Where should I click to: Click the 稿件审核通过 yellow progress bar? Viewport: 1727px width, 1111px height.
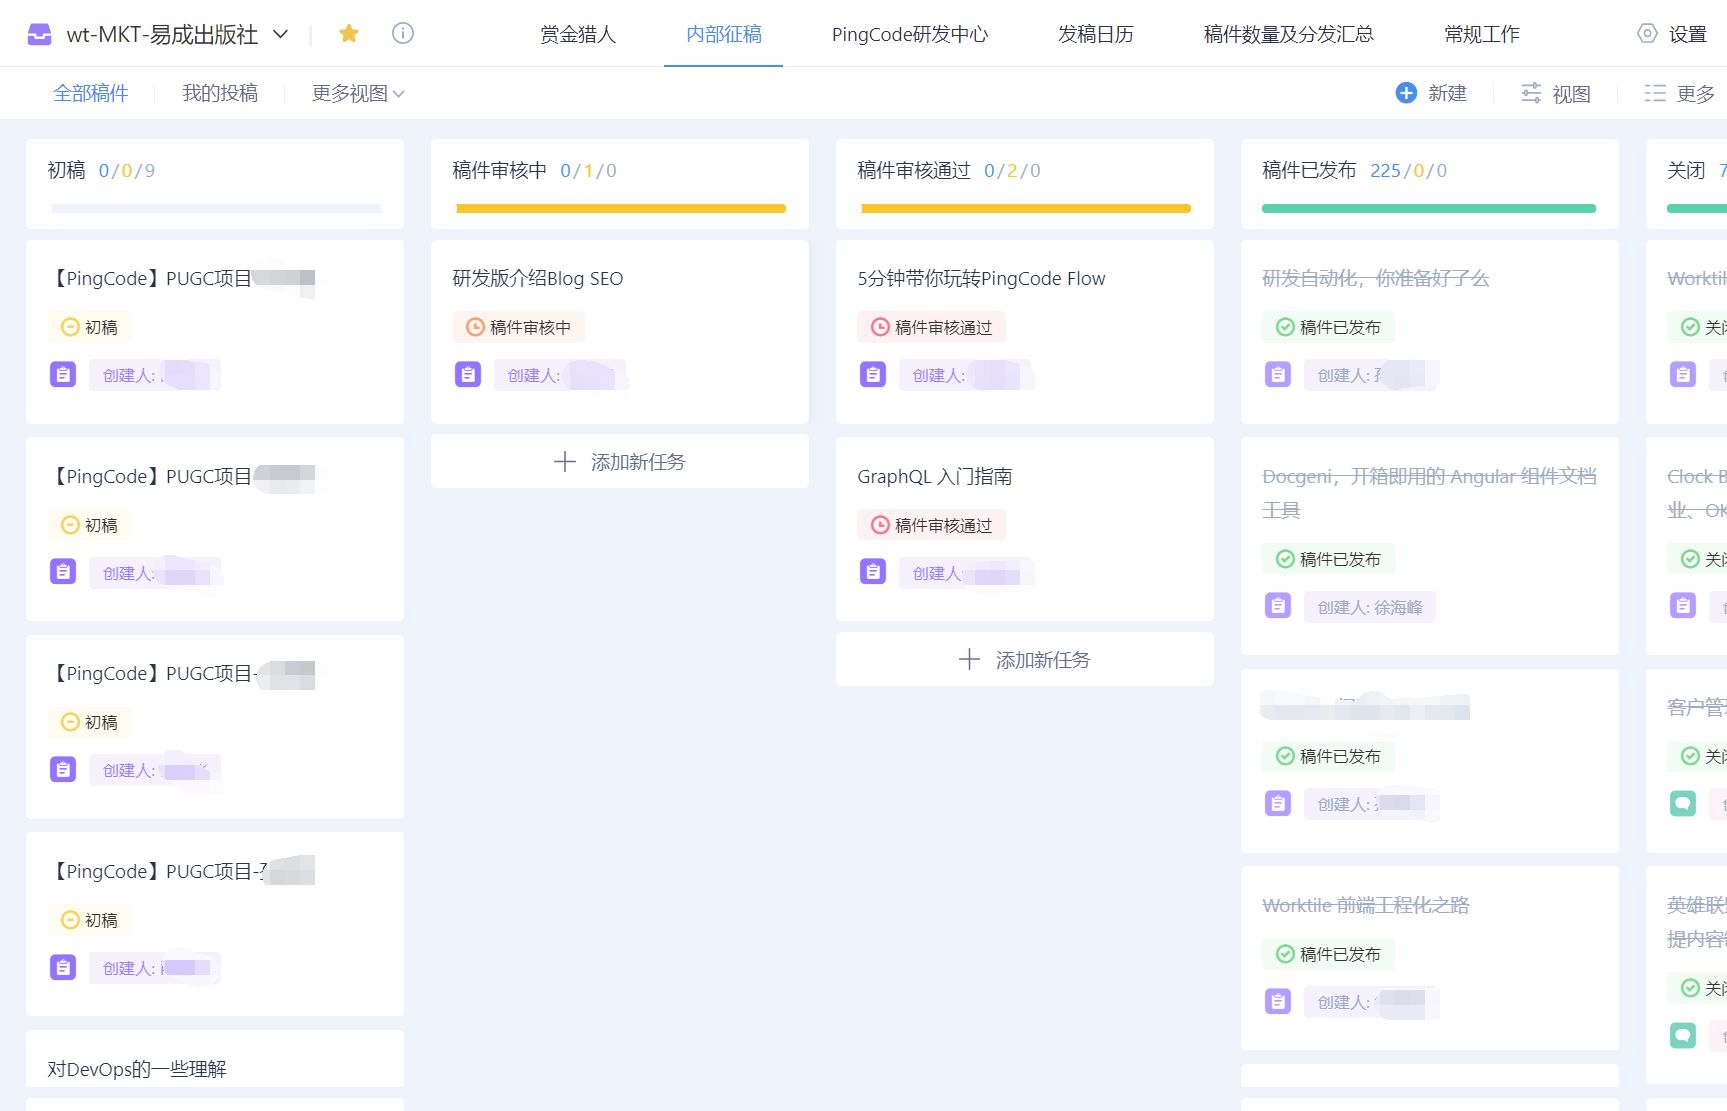[1026, 208]
